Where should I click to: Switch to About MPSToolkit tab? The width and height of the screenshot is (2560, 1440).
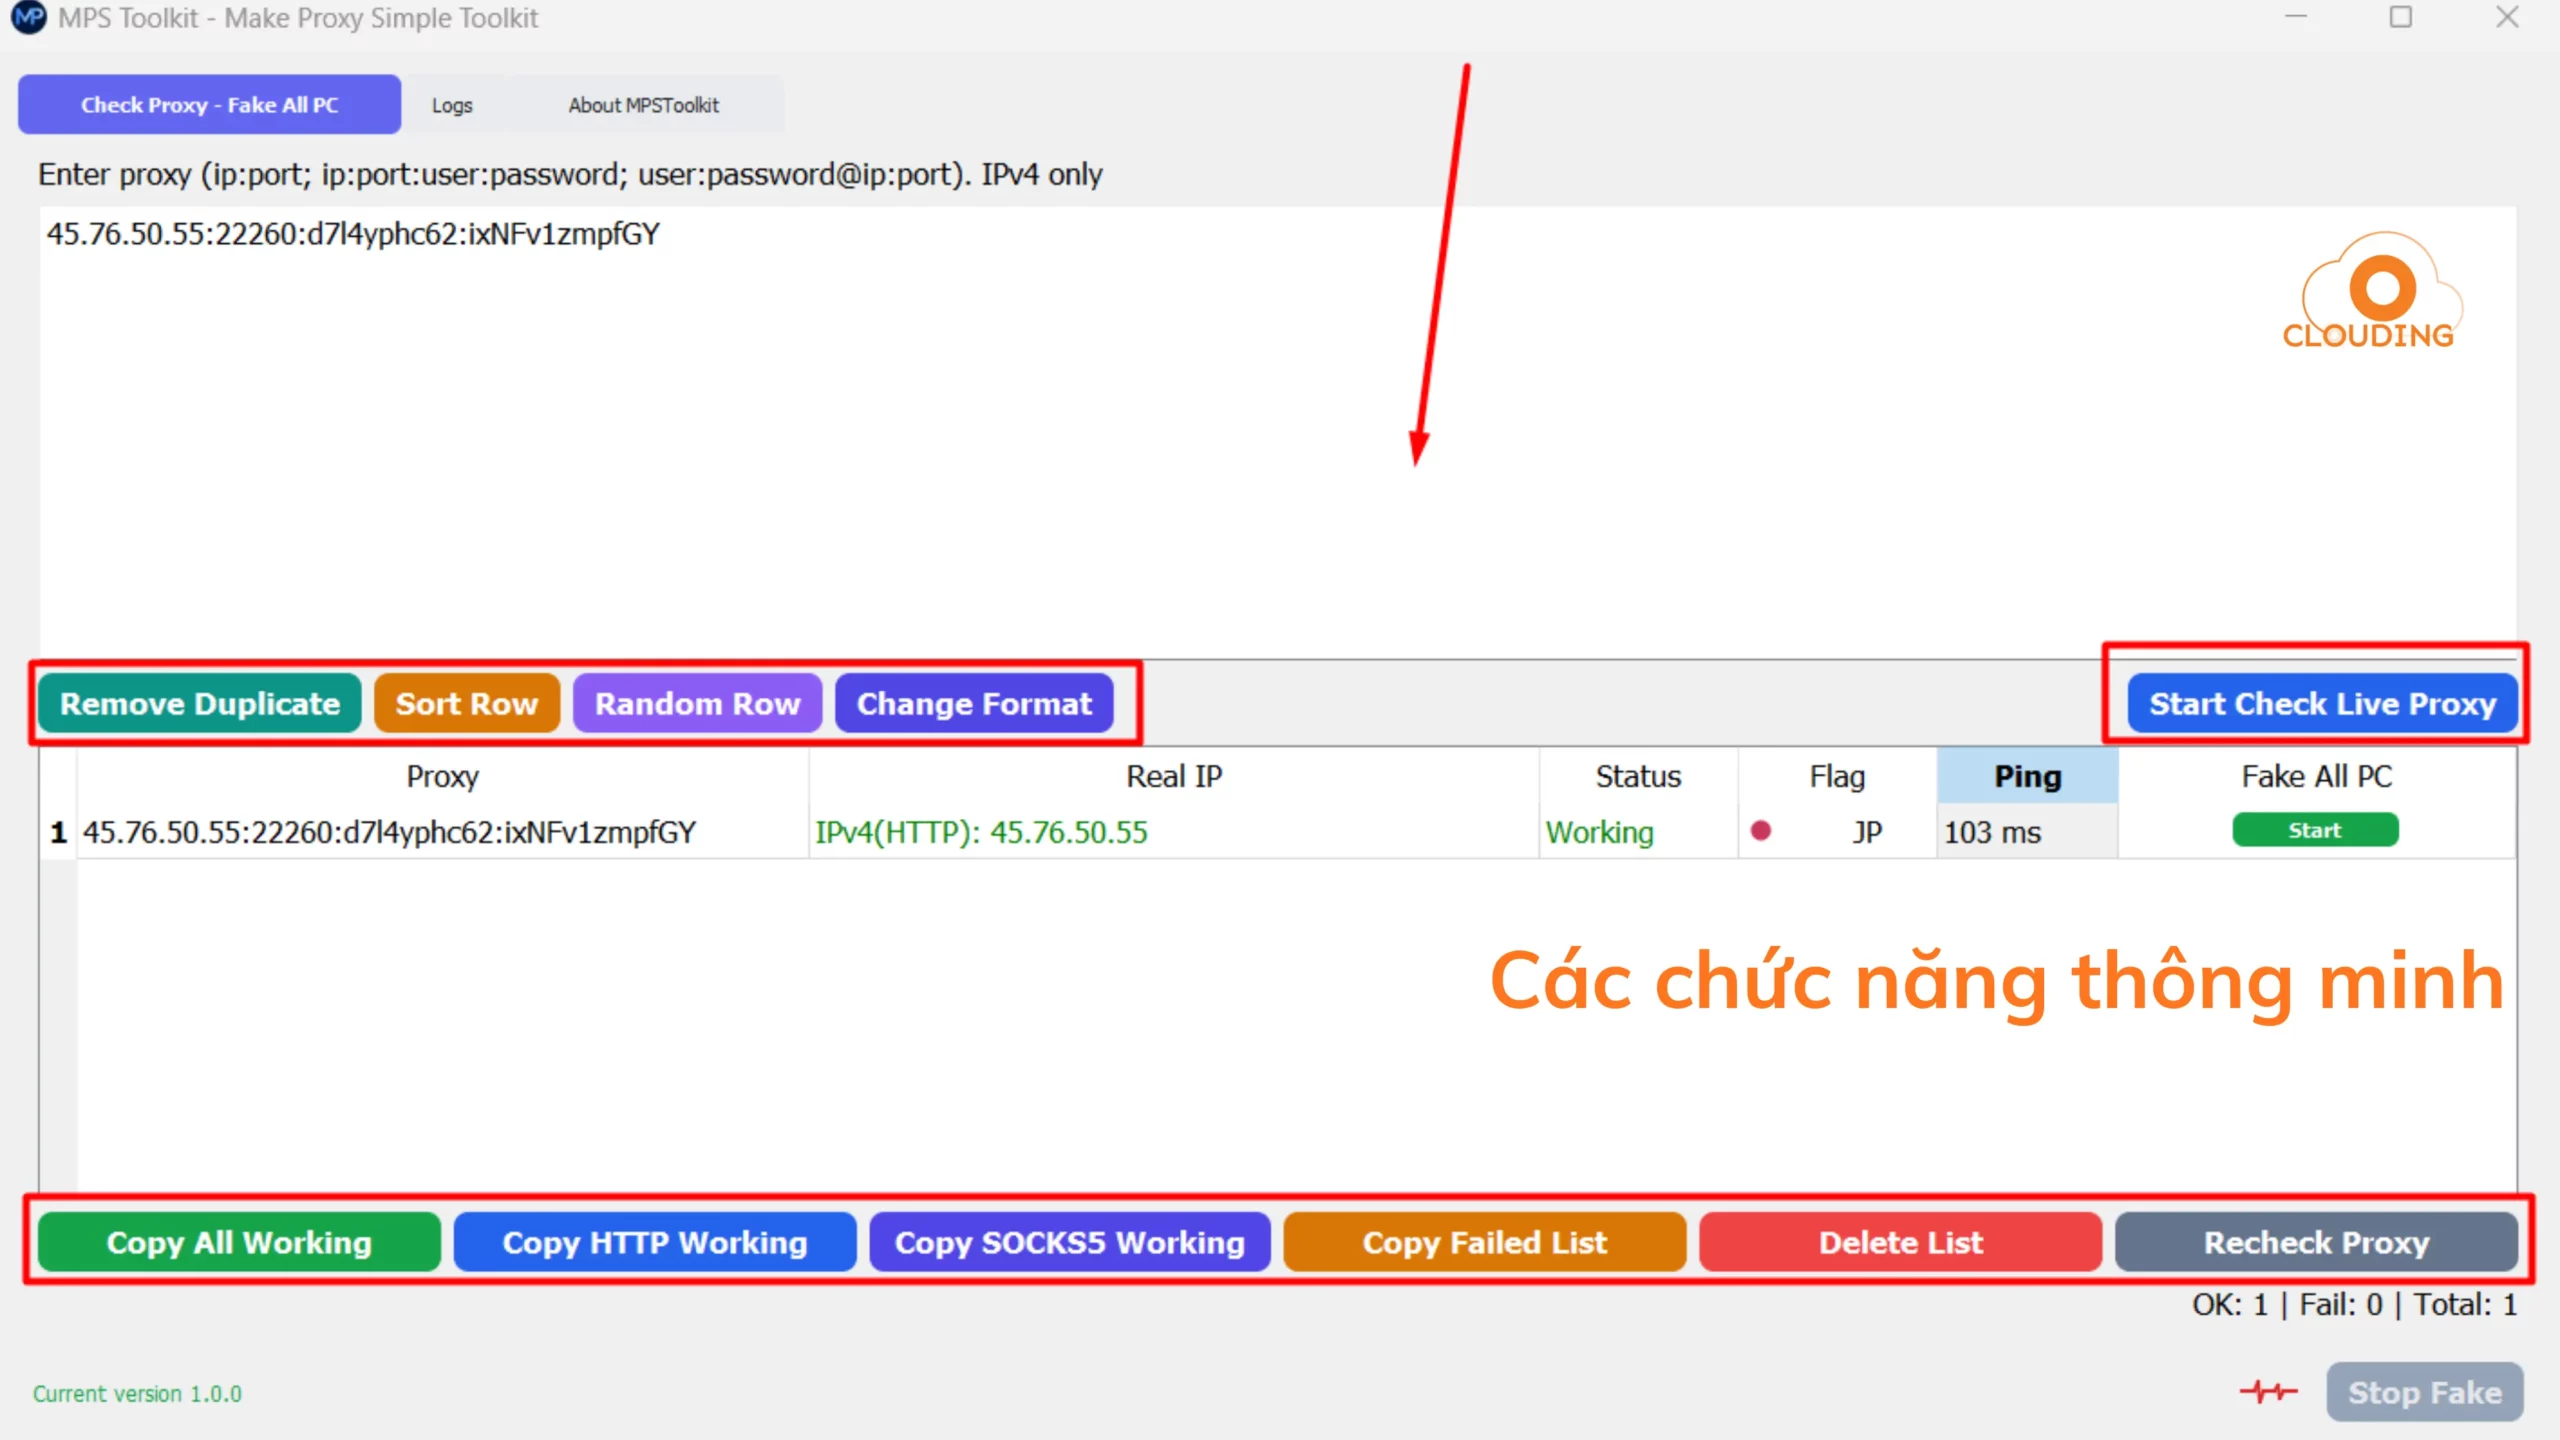(643, 105)
